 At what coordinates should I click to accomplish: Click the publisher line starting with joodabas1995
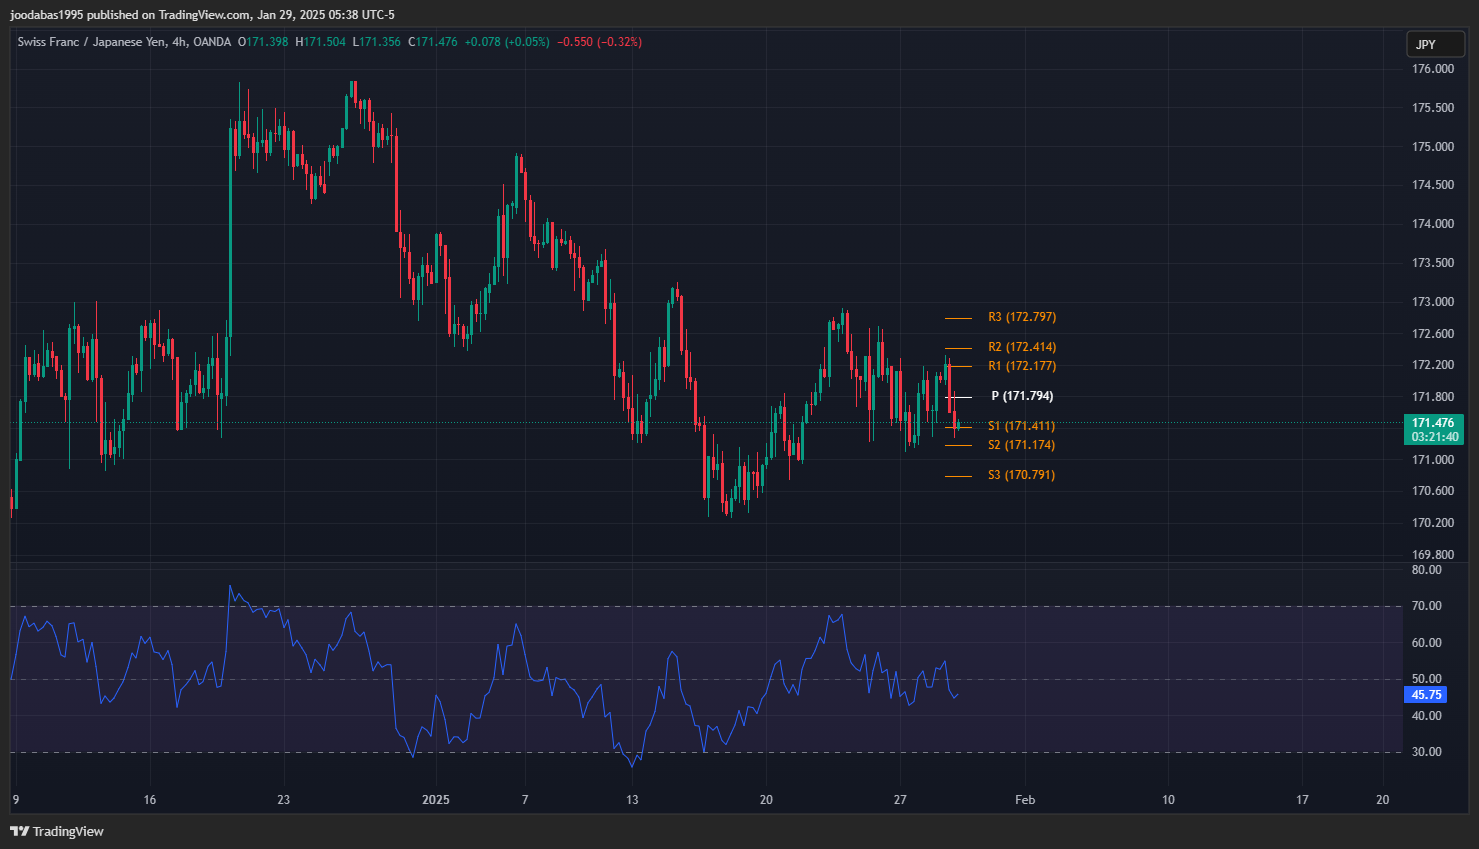click(202, 15)
